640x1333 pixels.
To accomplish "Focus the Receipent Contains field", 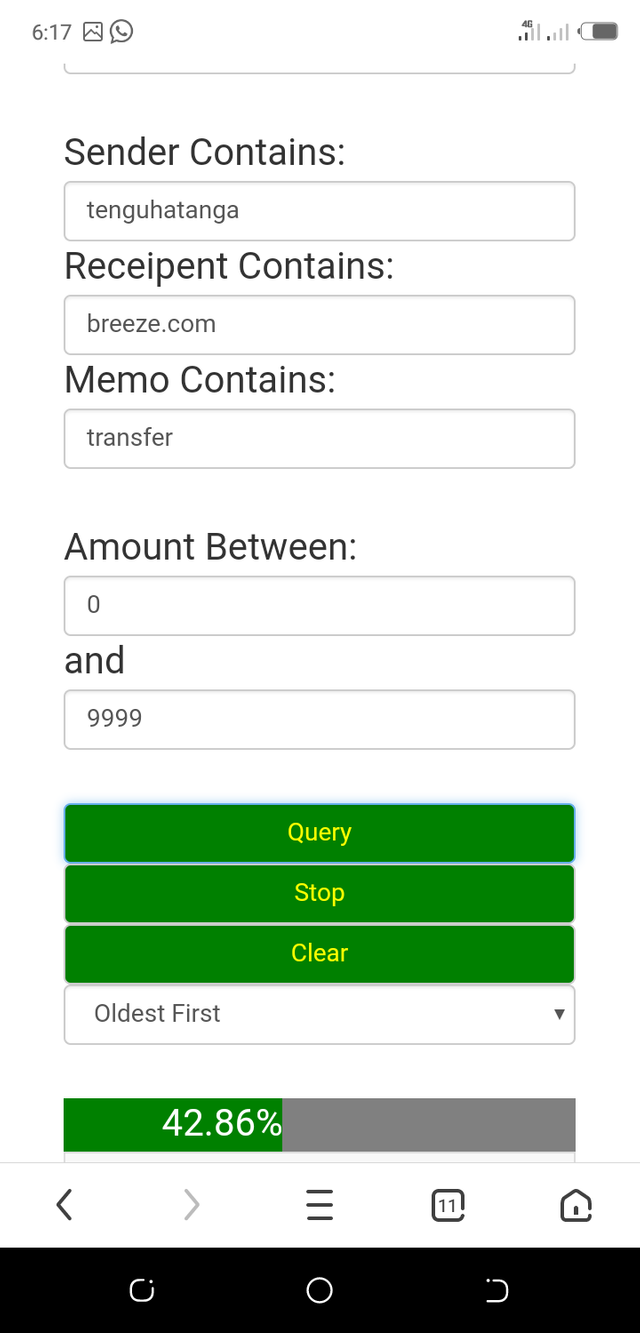I will (319, 324).
